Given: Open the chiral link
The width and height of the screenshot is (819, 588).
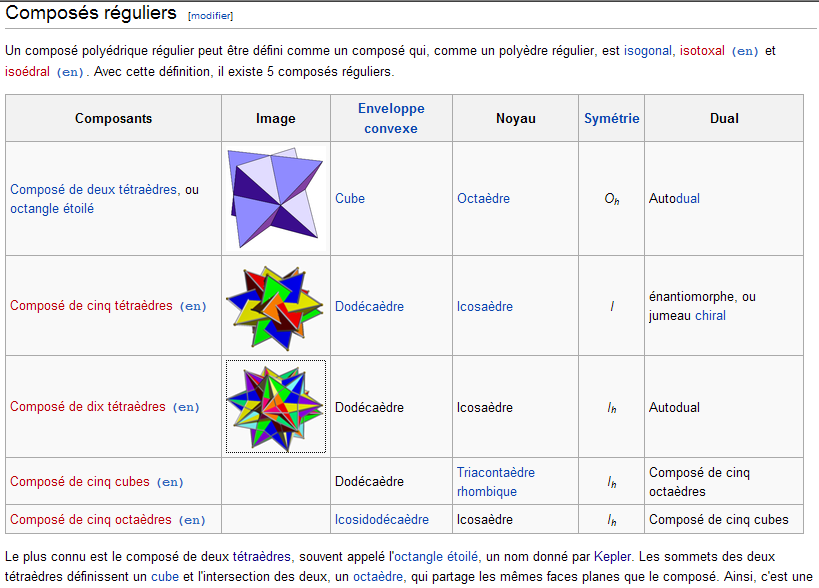Looking at the screenshot, I should (710, 316).
